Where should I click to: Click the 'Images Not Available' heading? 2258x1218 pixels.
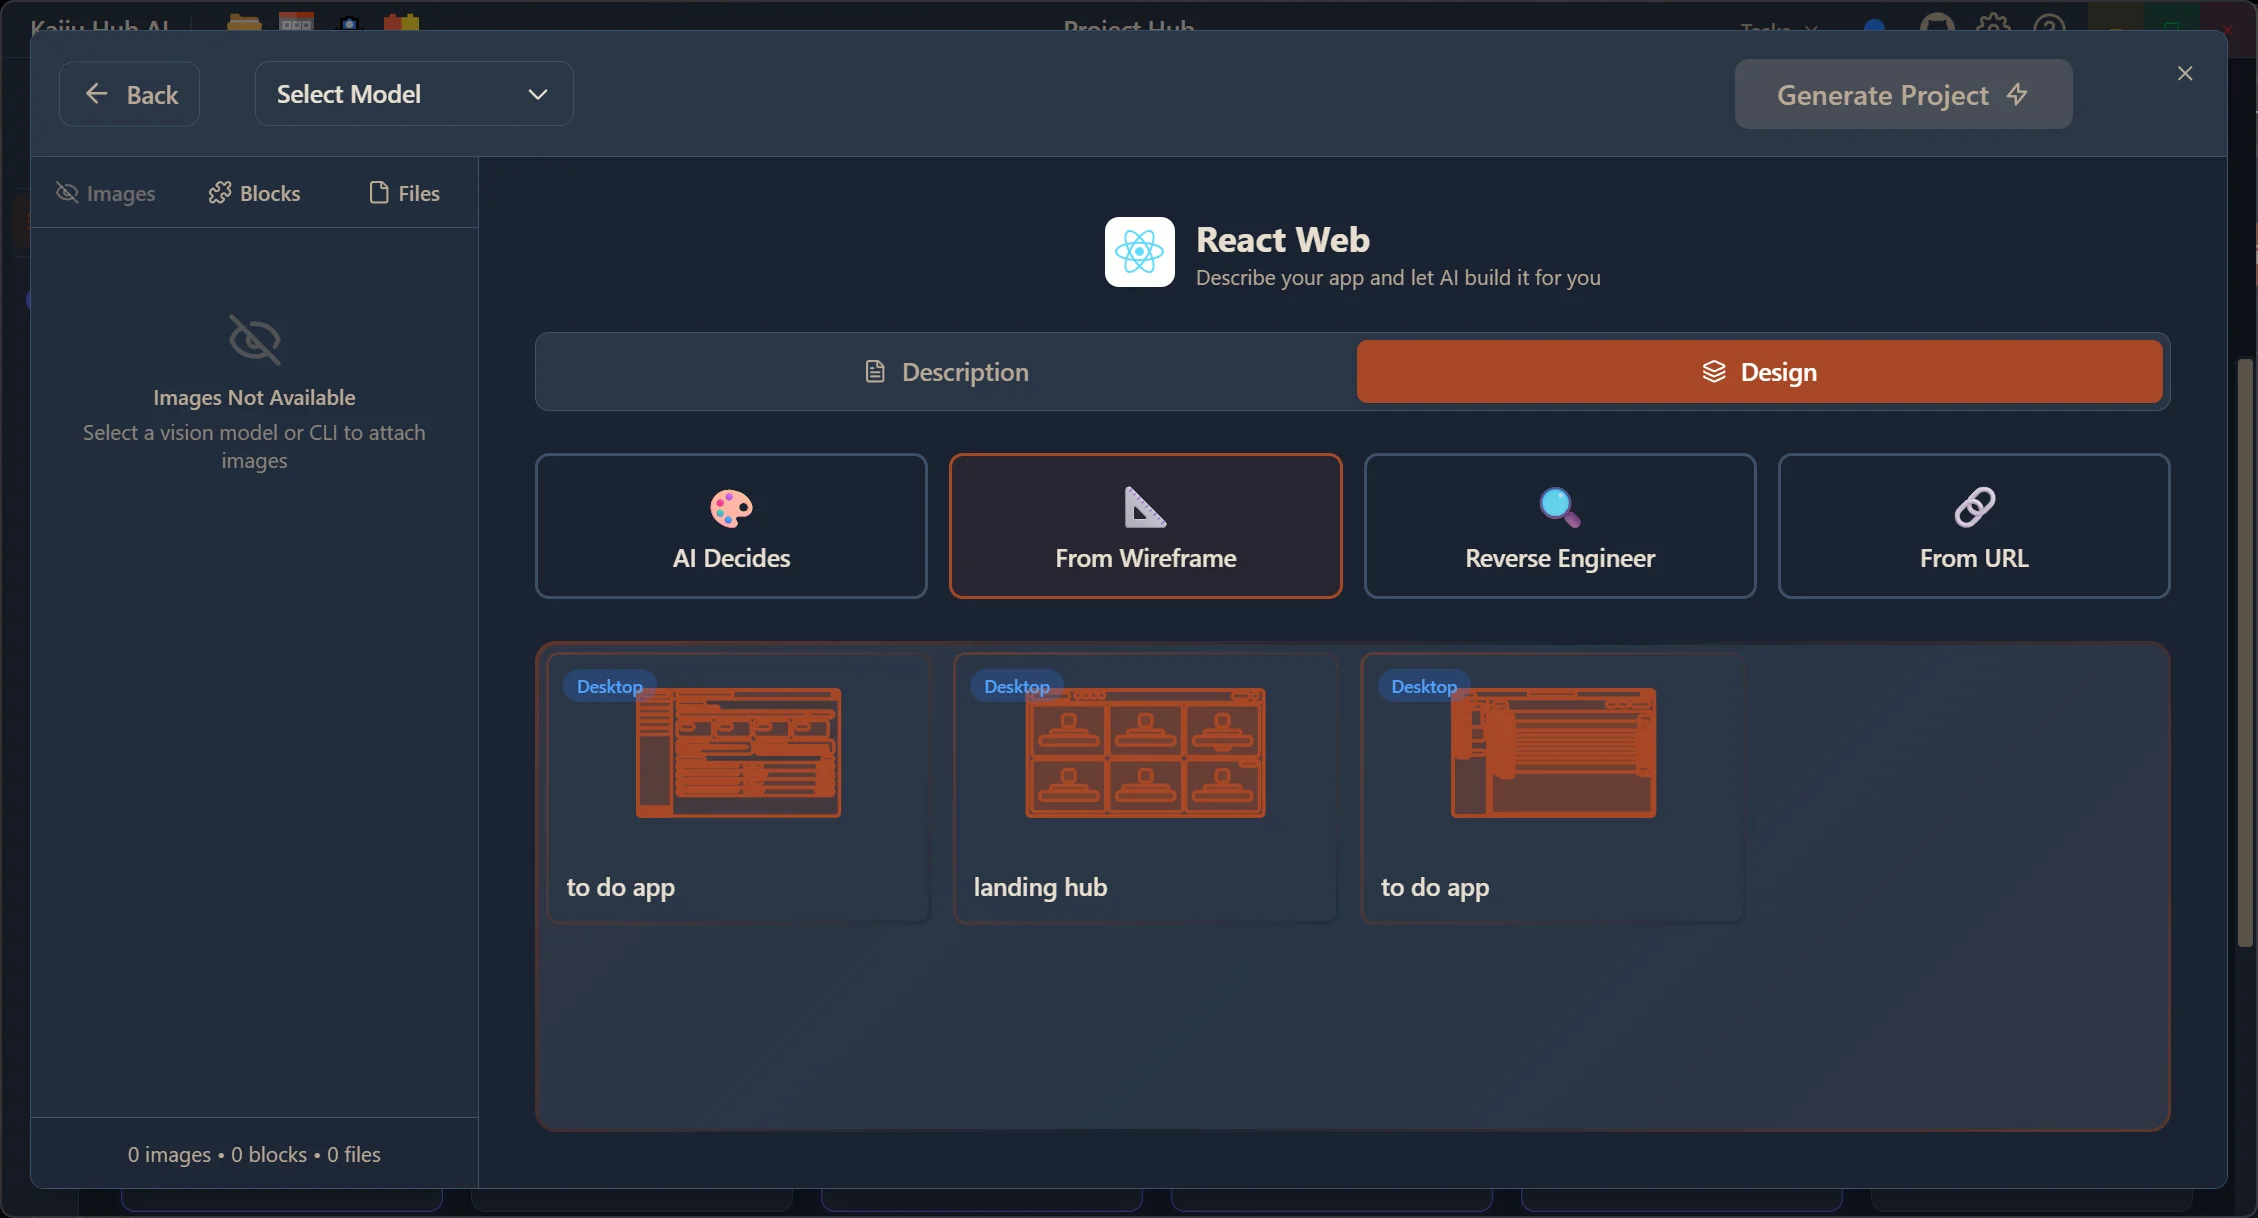(x=254, y=398)
